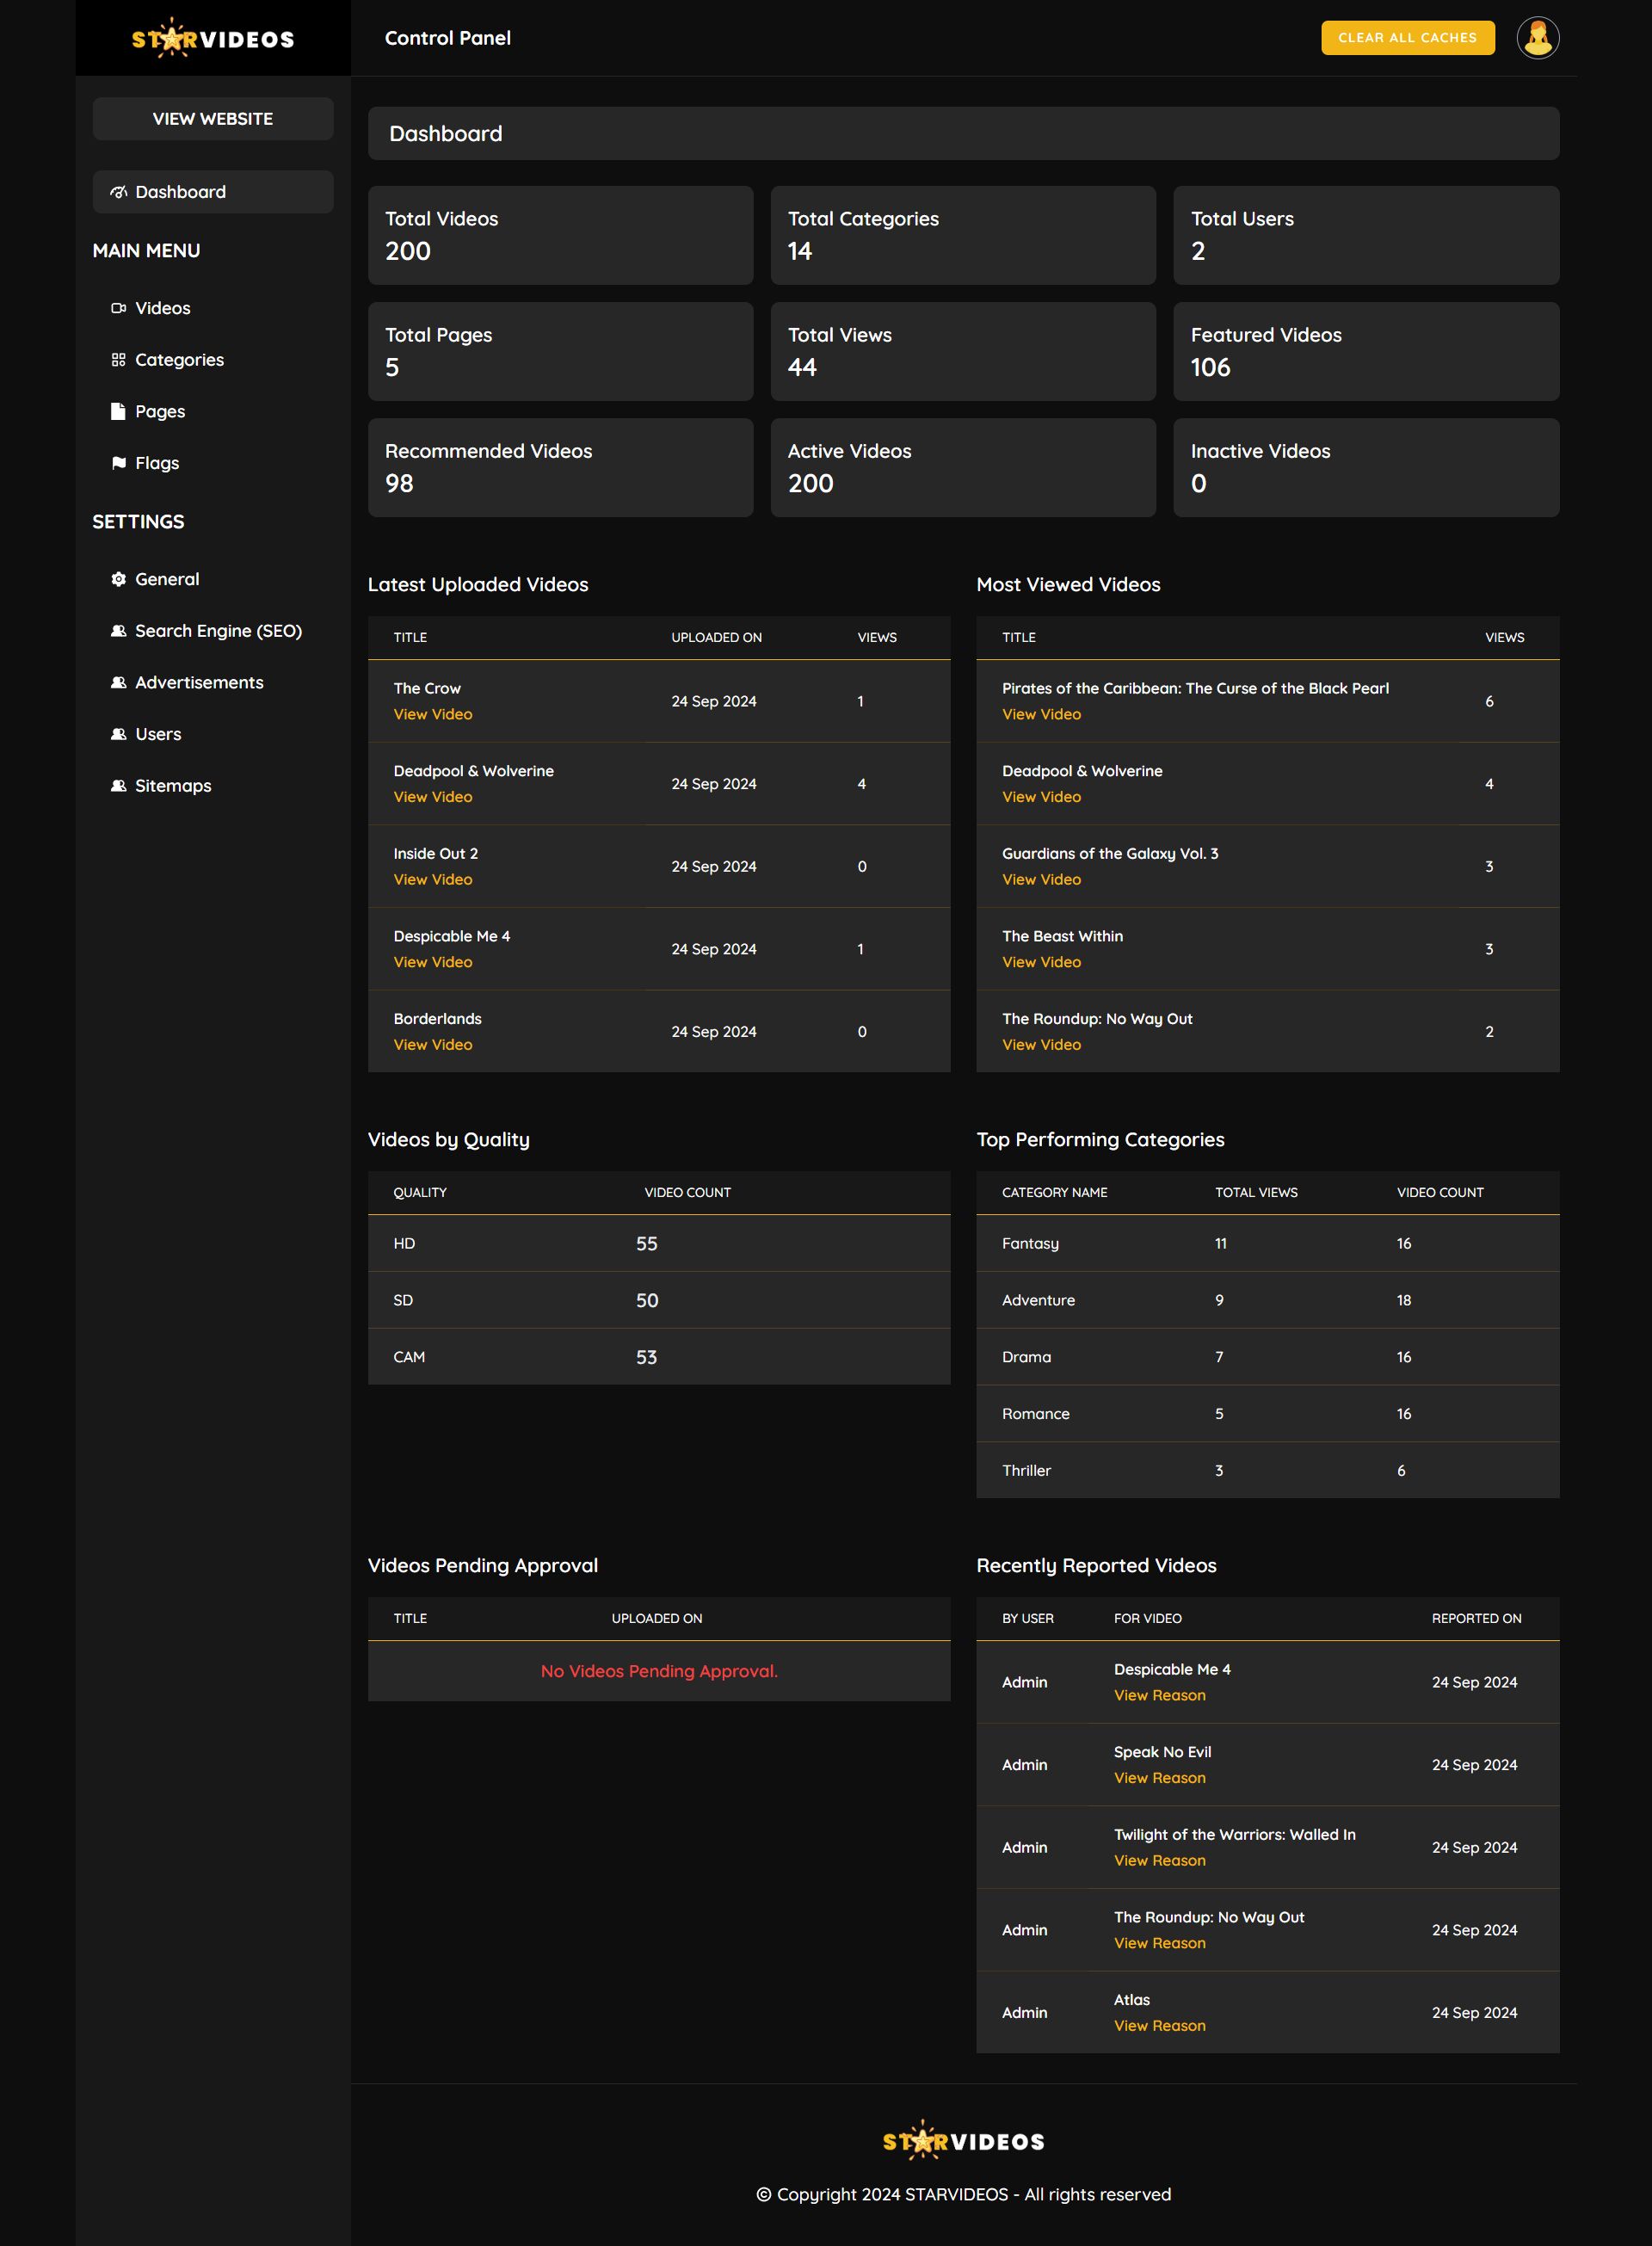View Reason for Atlas report
This screenshot has height=2246, width=1652.
click(x=1159, y=2025)
